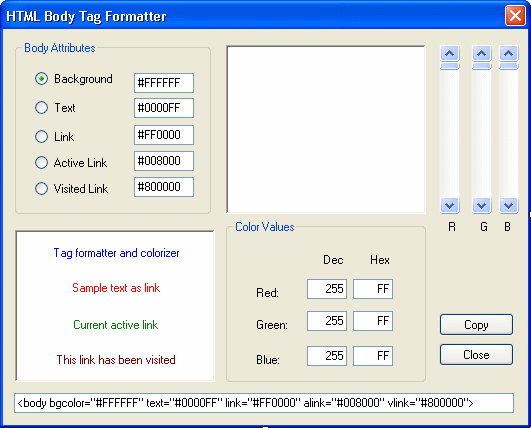Click the Copy button
Viewport: 531px width, 428px height.
tap(476, 325)
